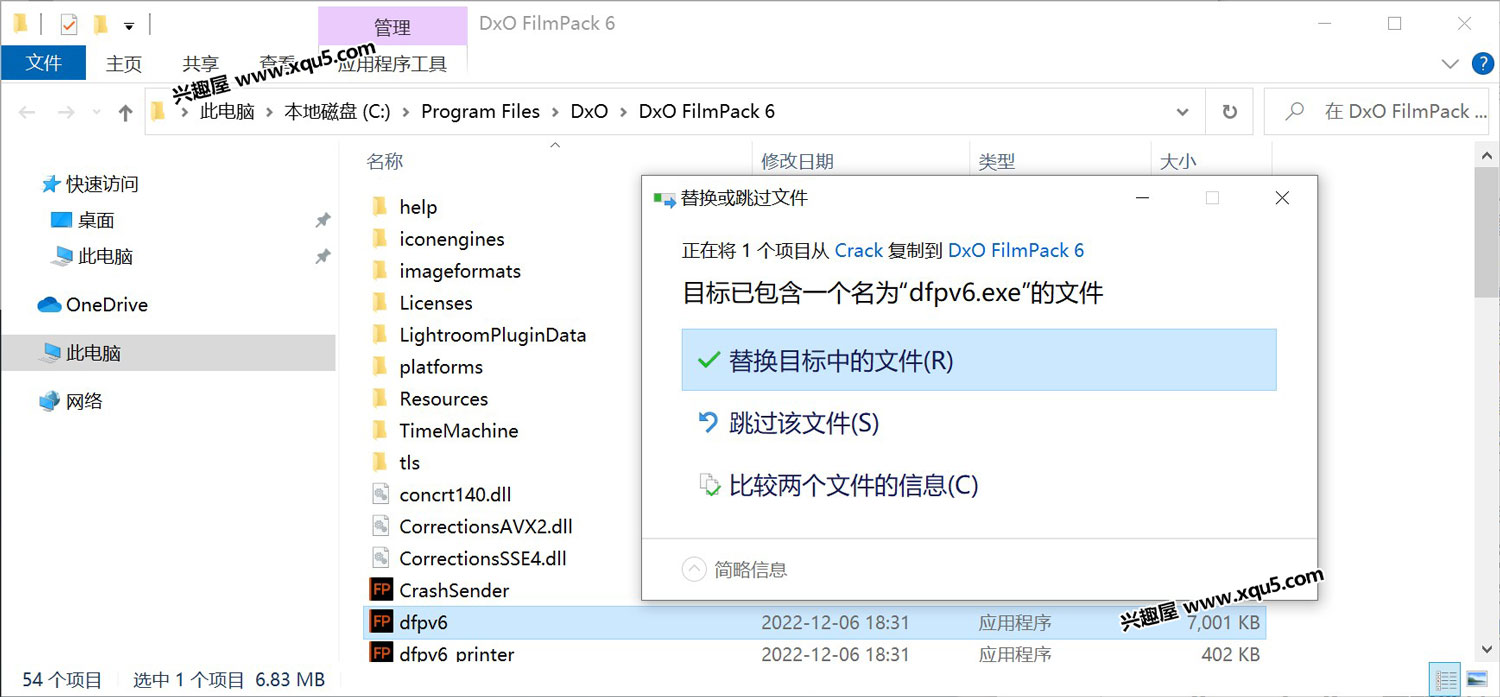Screen dimensions: 1500x697
Task: Click DxO segment in address path
Action: [589, 112]
